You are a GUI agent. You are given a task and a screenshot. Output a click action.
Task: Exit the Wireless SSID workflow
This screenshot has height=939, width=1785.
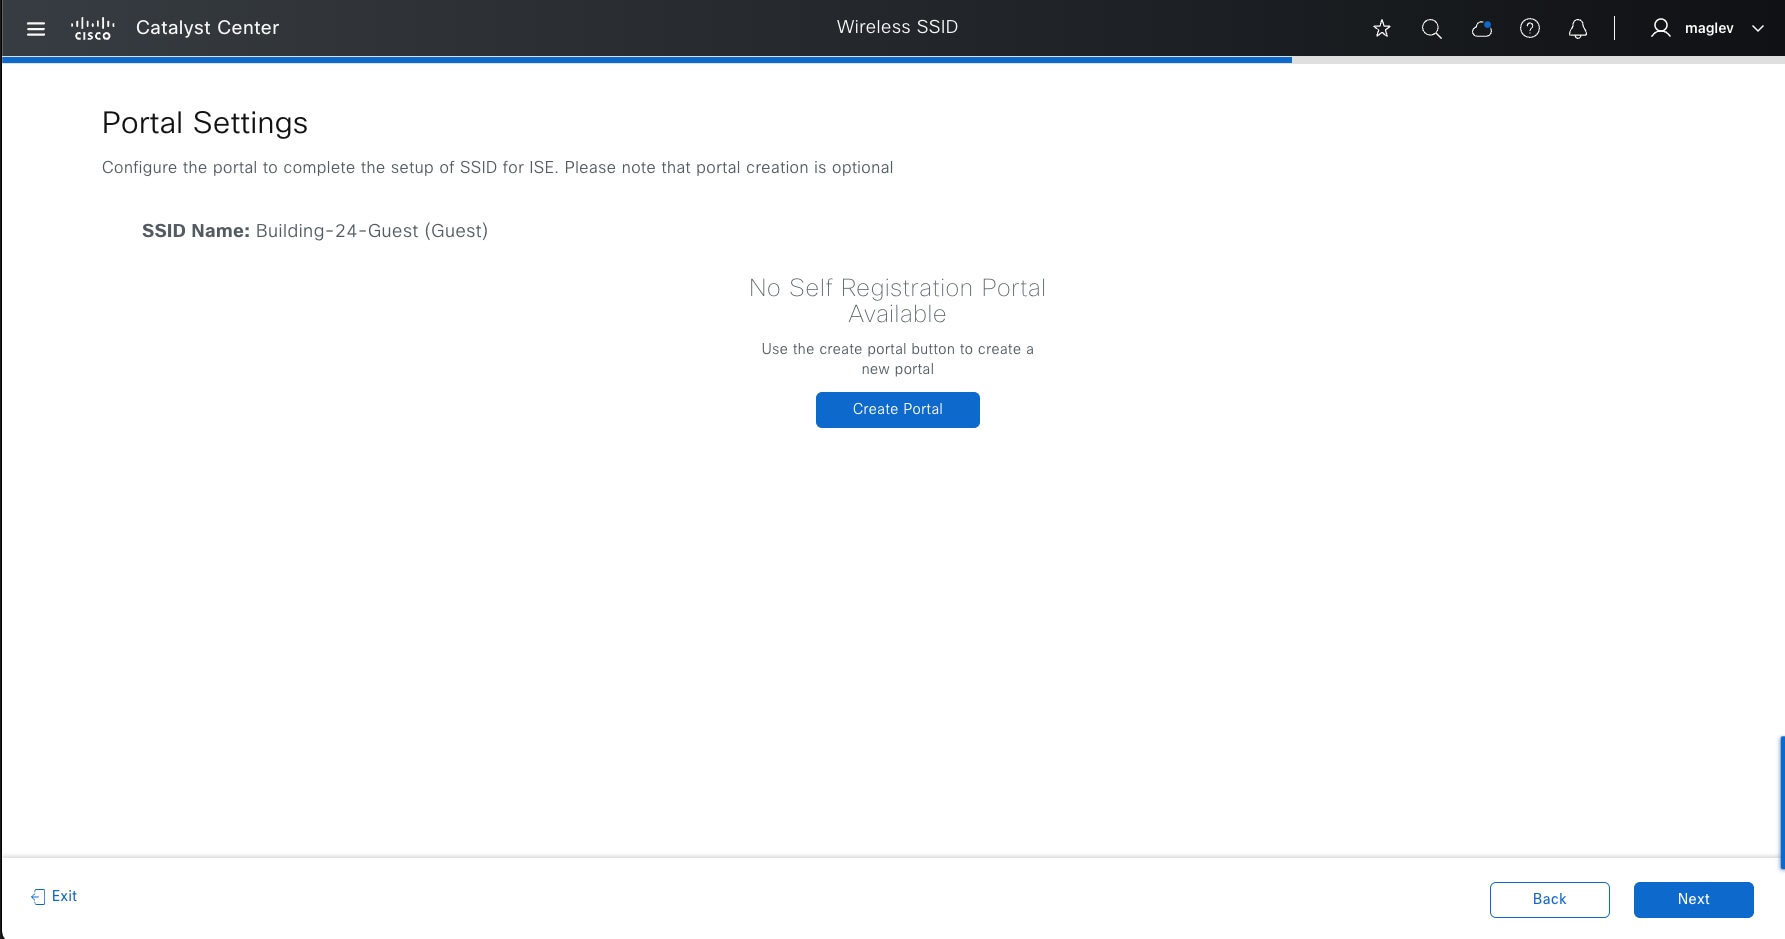54,897
